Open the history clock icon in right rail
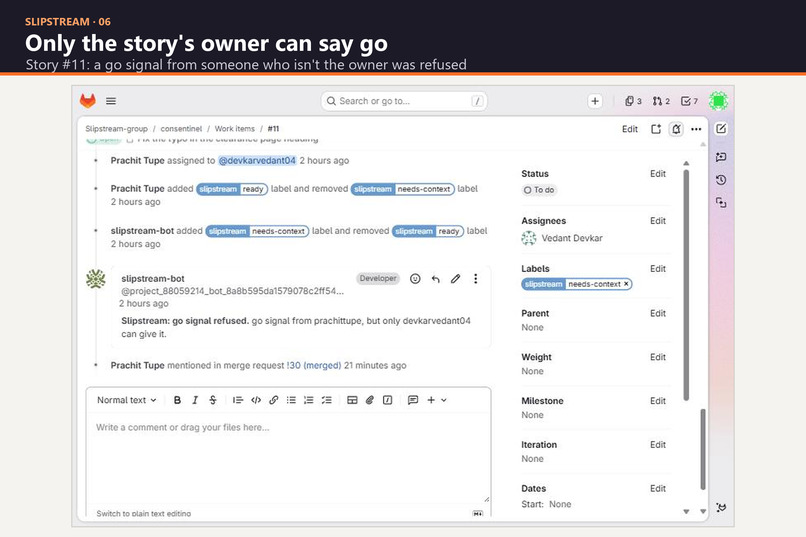The image size is (806, 537). (721, 180)
